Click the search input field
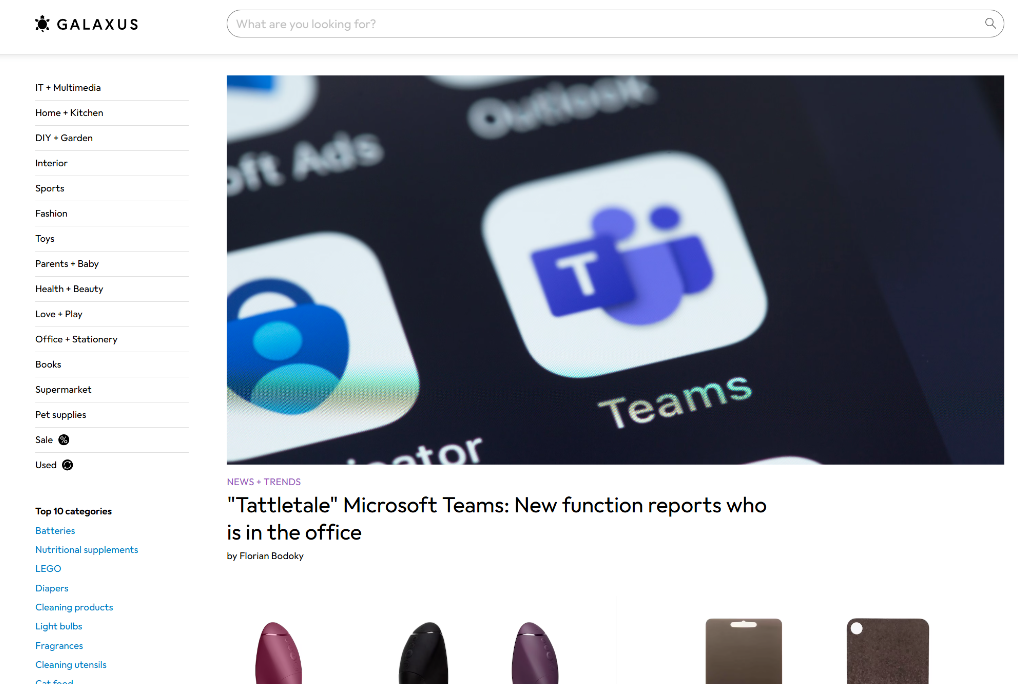Viewport: 1018px width, 684px height. [x=615, y=24]
